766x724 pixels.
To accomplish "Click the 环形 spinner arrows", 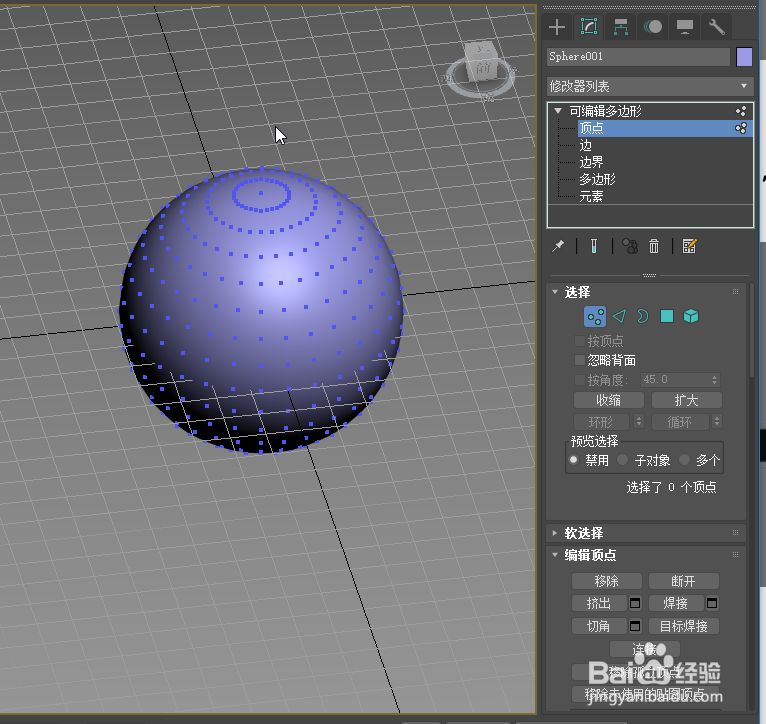I will pos(639,421).
